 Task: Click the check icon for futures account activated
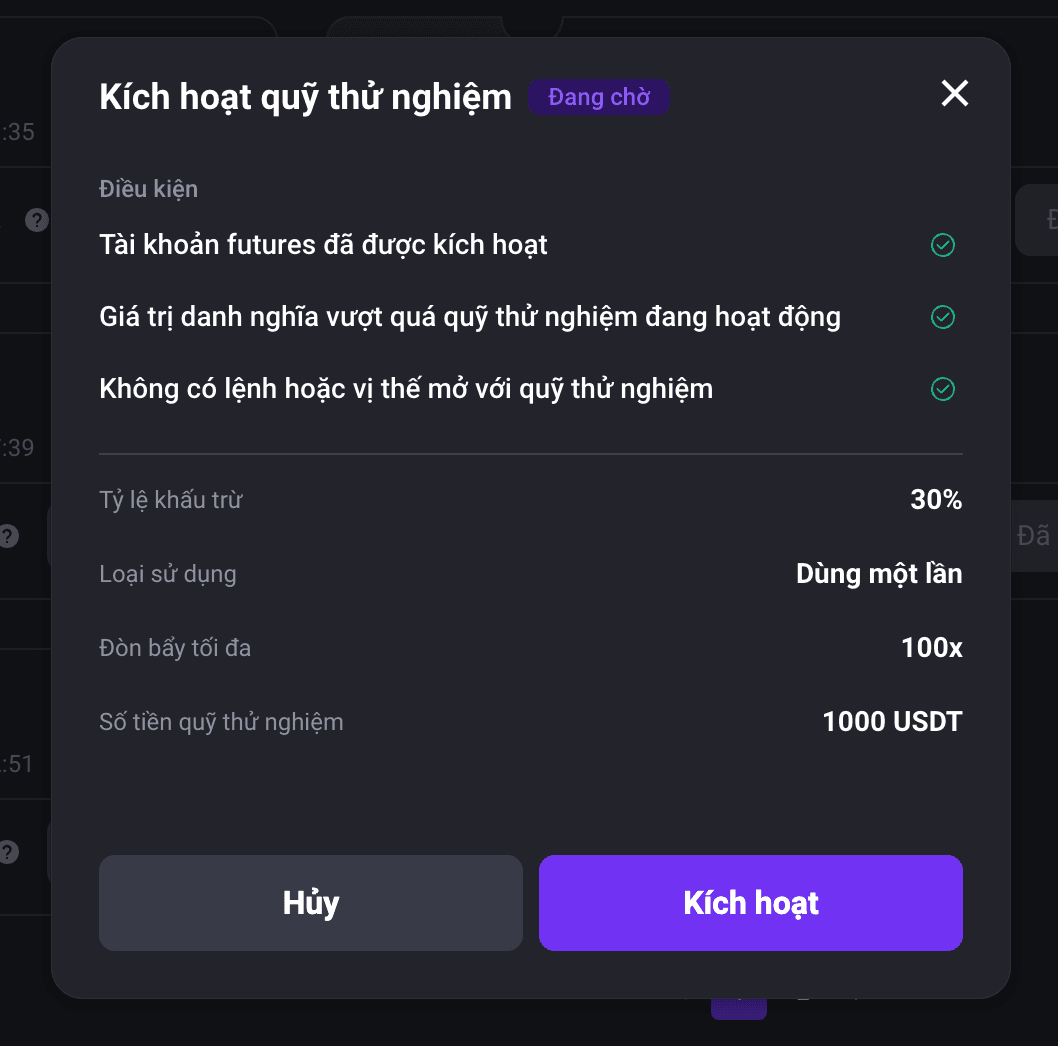[943, 245]
